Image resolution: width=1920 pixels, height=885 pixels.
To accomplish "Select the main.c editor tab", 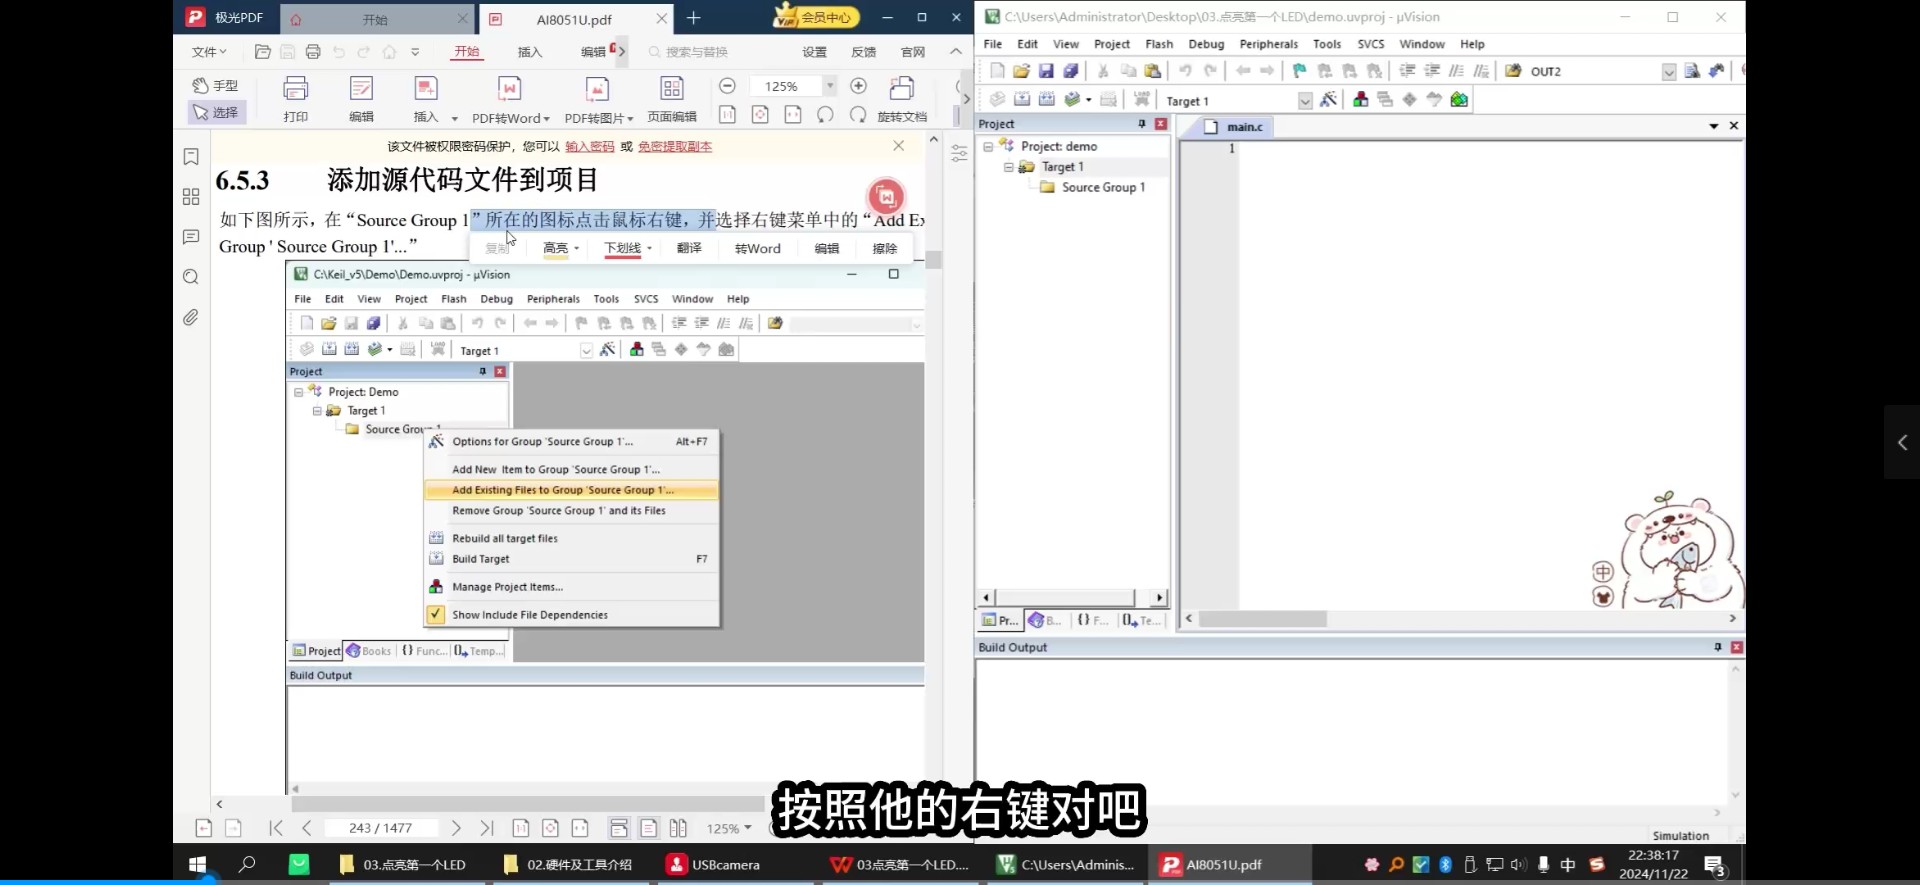I will [x=1236, y=127].
